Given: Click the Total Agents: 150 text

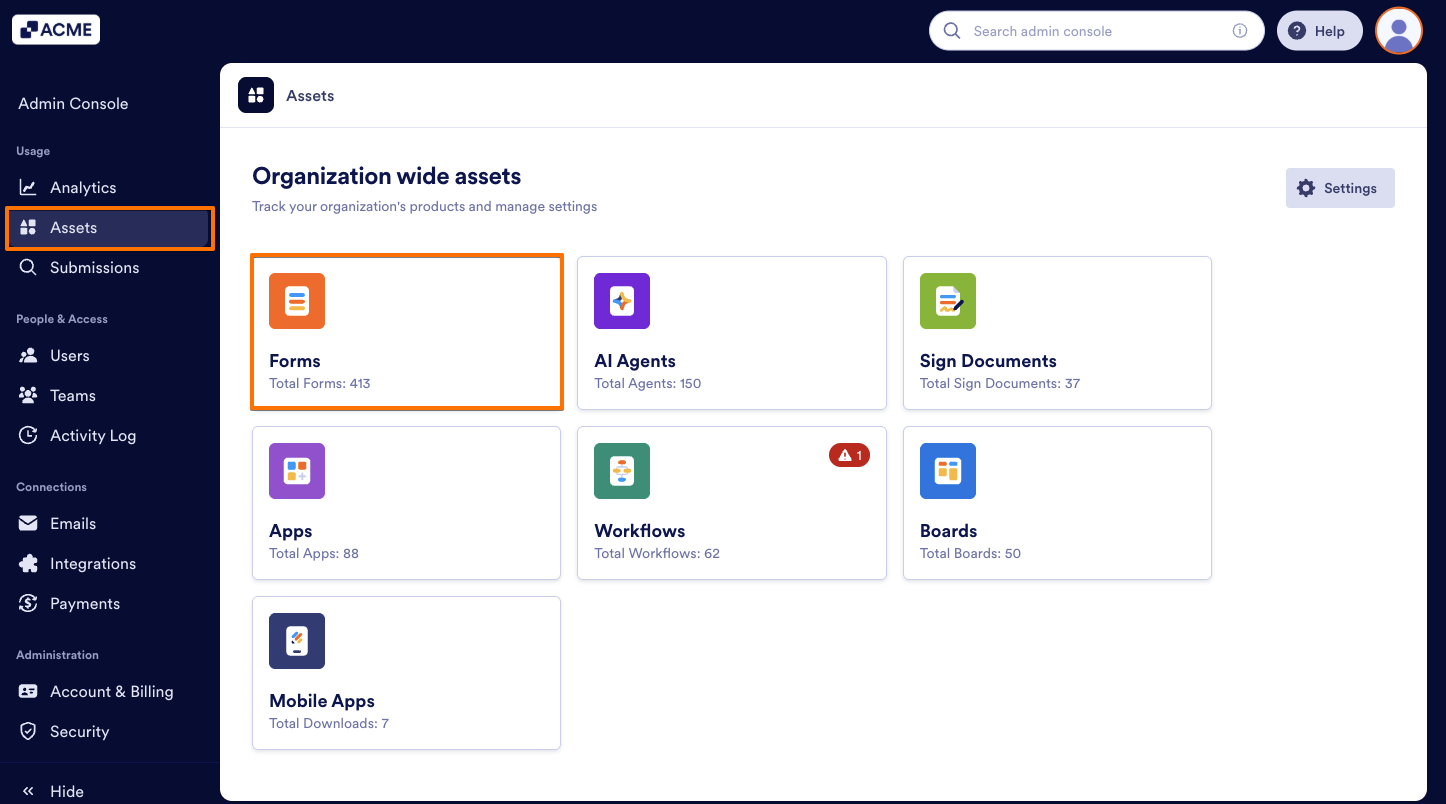Looking at the screenshot, I should click(x=648, y=383).
